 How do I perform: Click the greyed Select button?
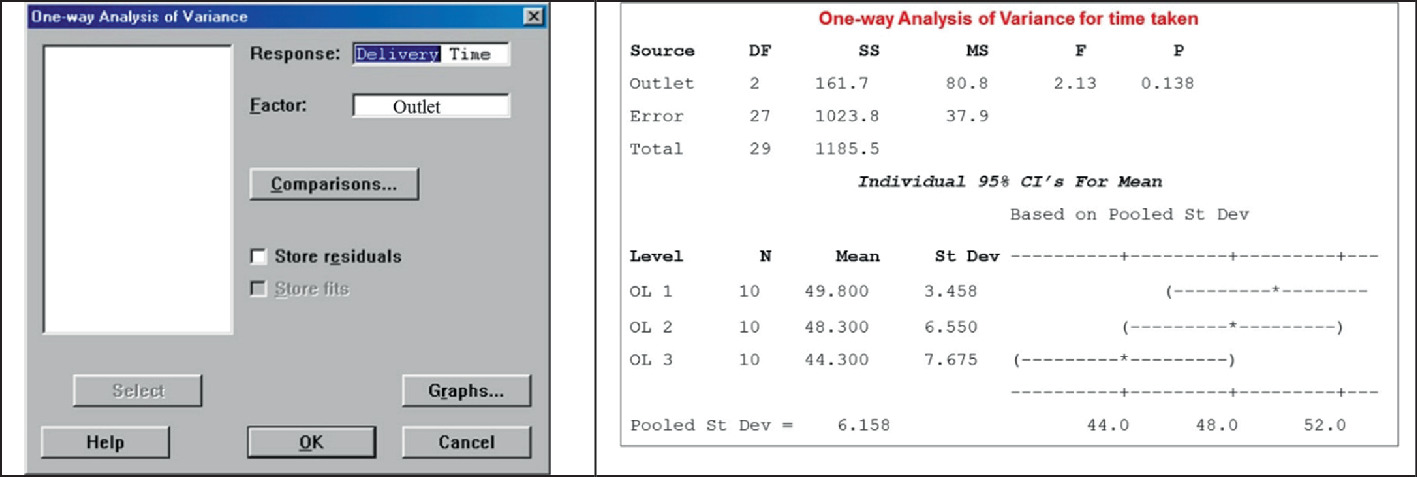[x=138, y=391]
